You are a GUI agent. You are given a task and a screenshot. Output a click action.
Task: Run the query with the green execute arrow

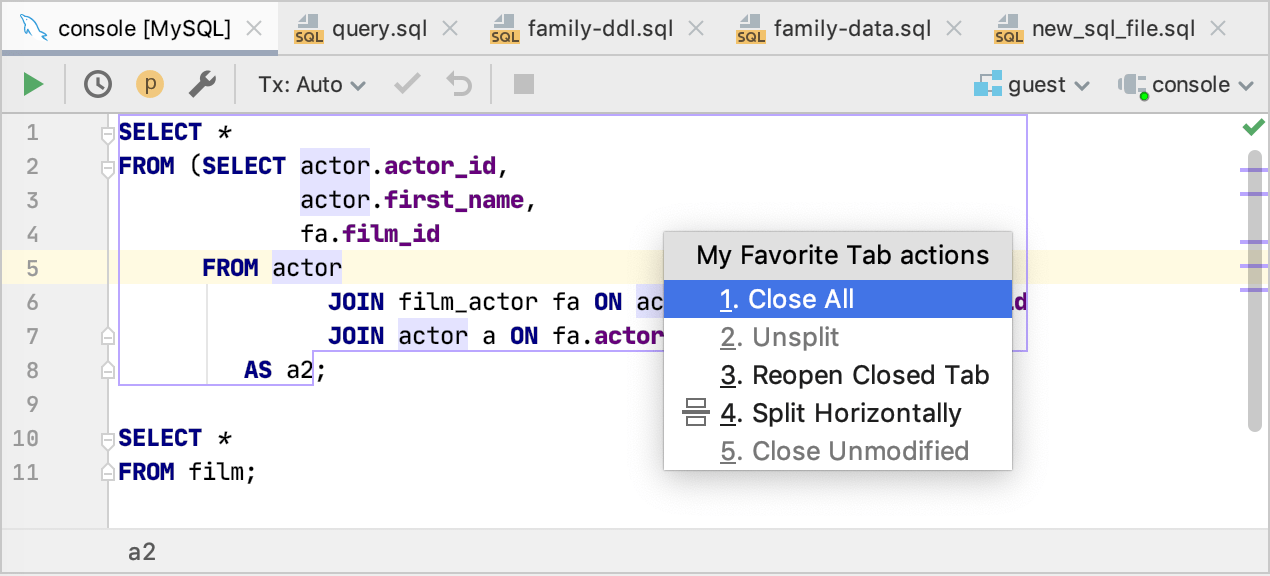(32, 84)
